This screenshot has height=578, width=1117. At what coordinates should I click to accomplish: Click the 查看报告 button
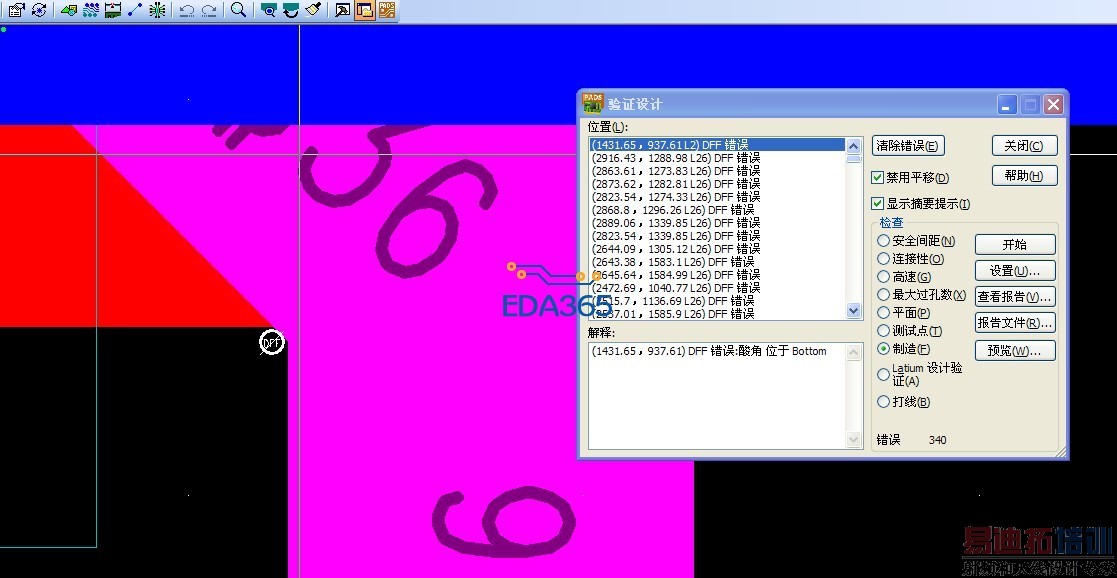1014,296
